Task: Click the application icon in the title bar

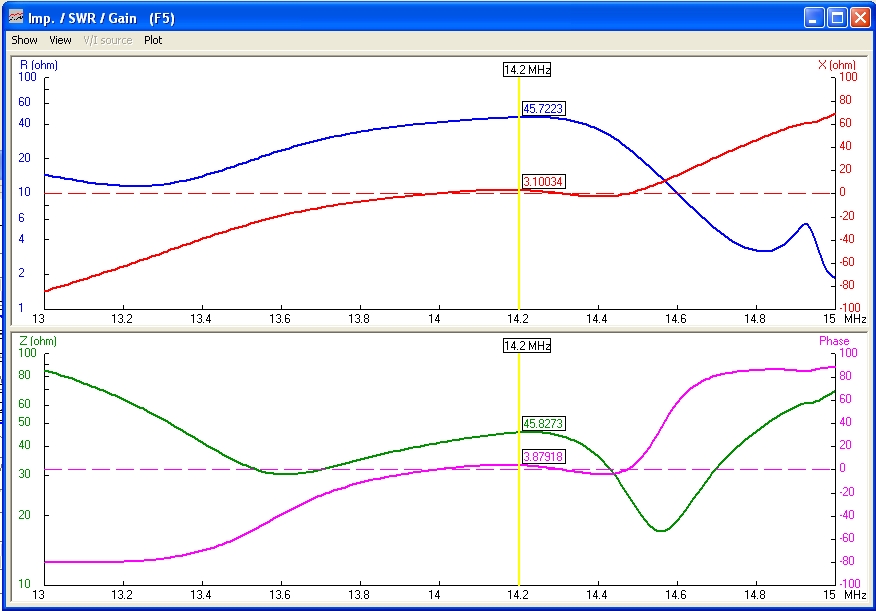Action: [x=16, y=18]
